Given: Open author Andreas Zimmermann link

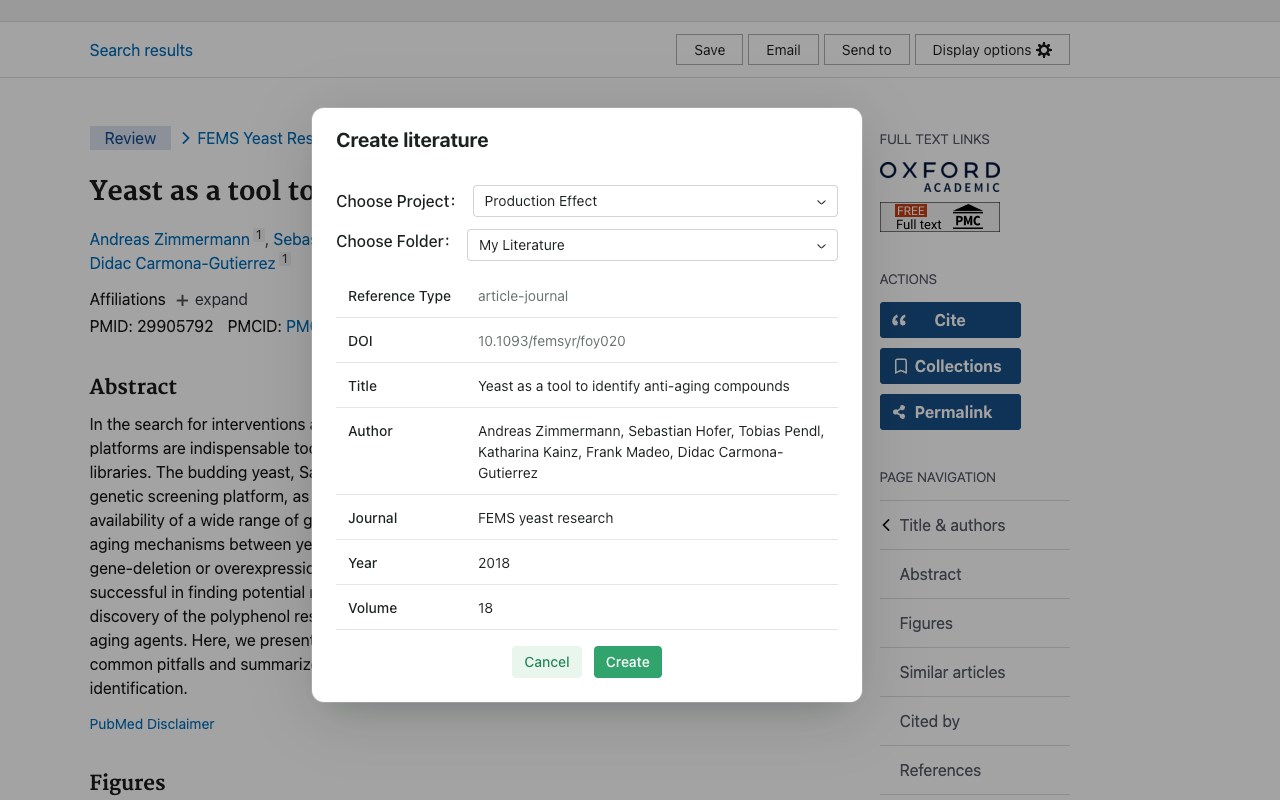Looking at the screenshot, I should 170,239.
